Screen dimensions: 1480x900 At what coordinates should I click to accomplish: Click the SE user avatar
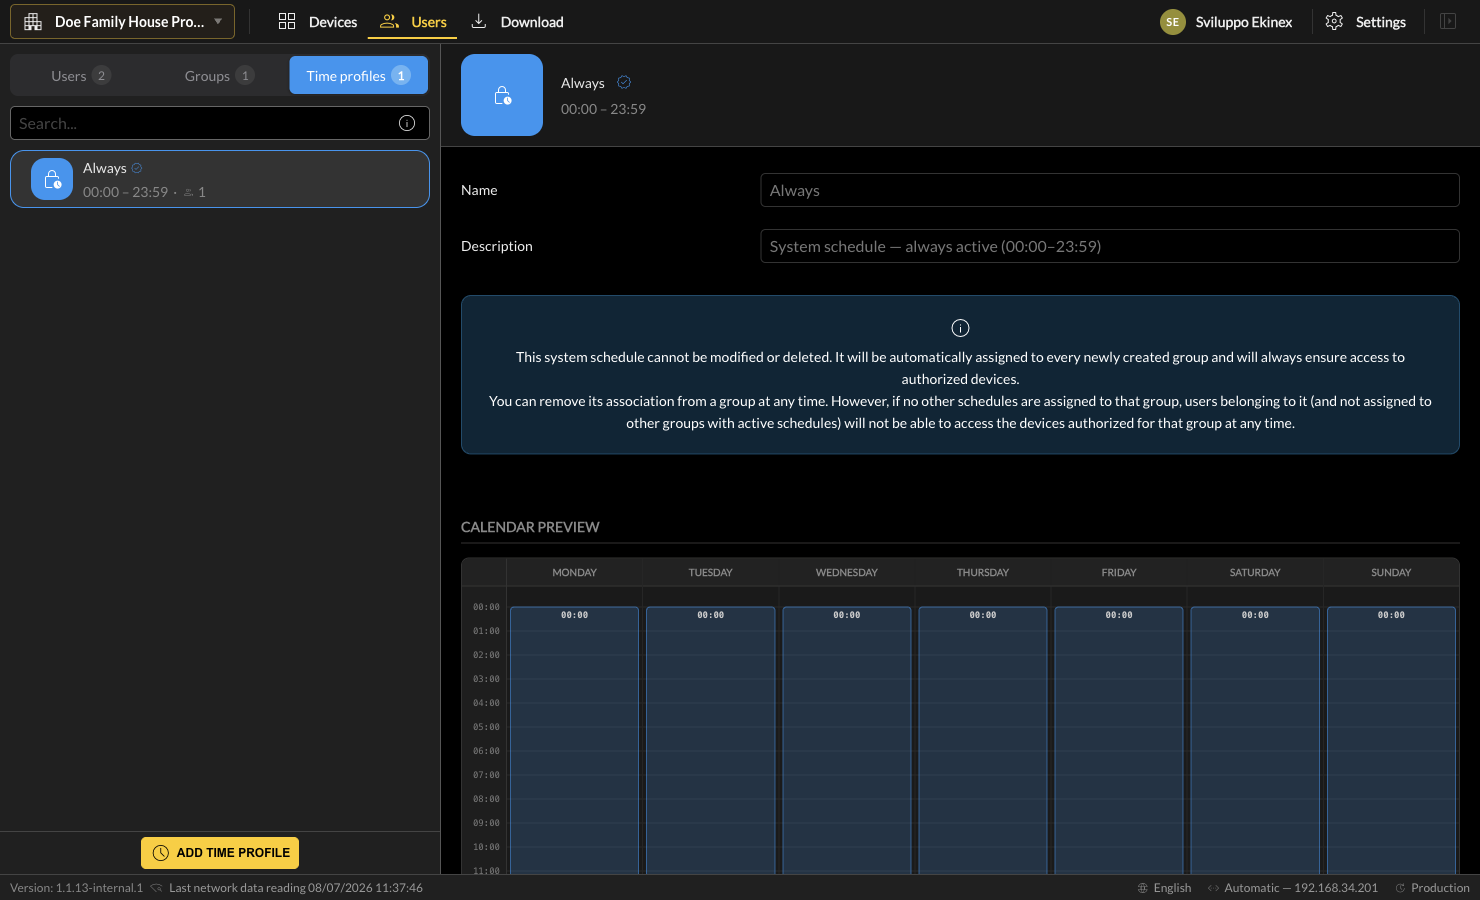1173,21
